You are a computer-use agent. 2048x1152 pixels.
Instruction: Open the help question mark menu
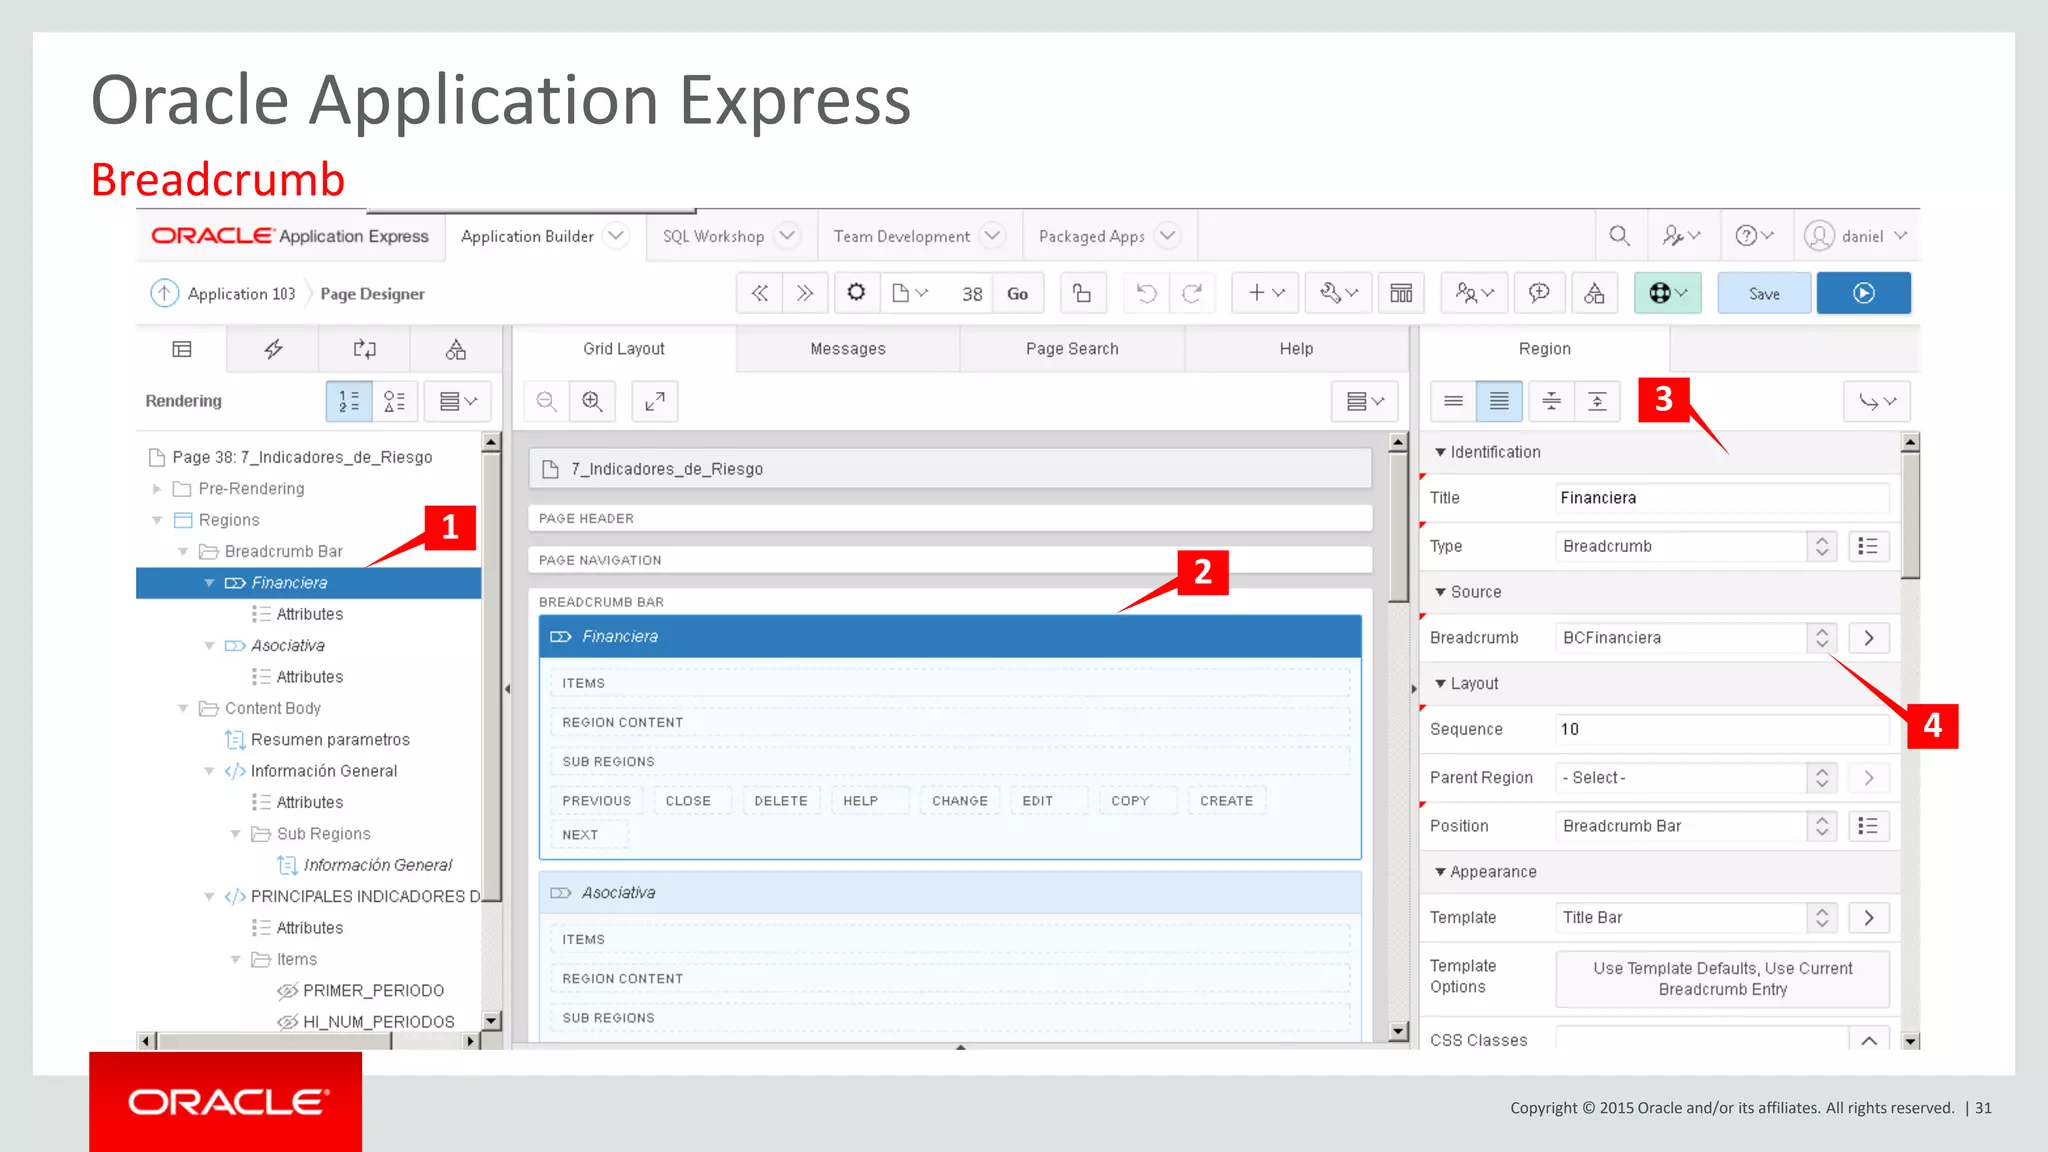1754,236
